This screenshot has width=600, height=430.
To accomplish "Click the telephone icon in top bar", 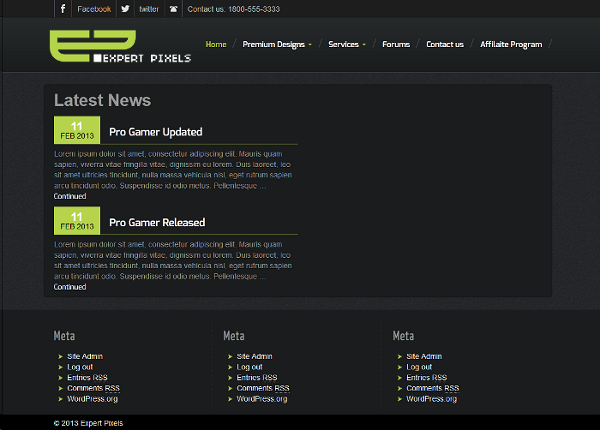I will tap(173, 9).
